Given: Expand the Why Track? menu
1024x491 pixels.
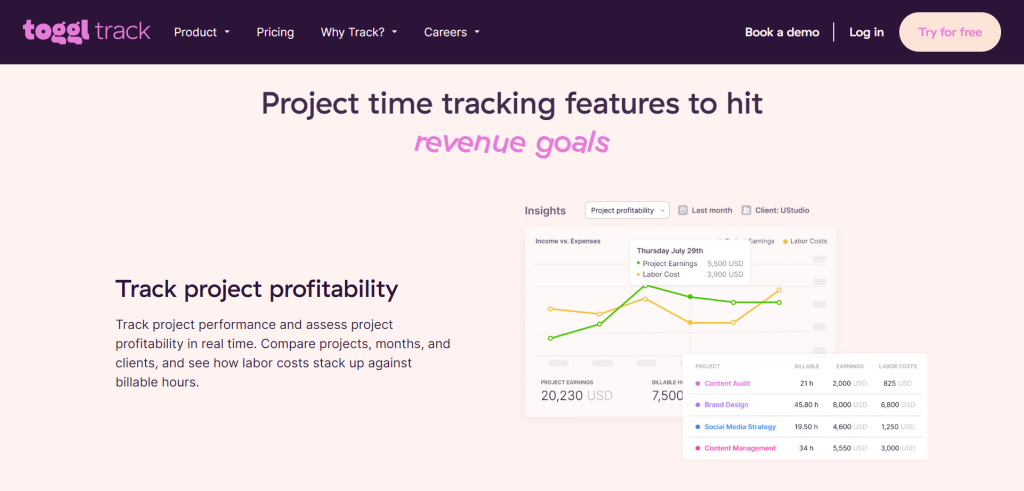Looking at the screenshot, I should (359, 32).
